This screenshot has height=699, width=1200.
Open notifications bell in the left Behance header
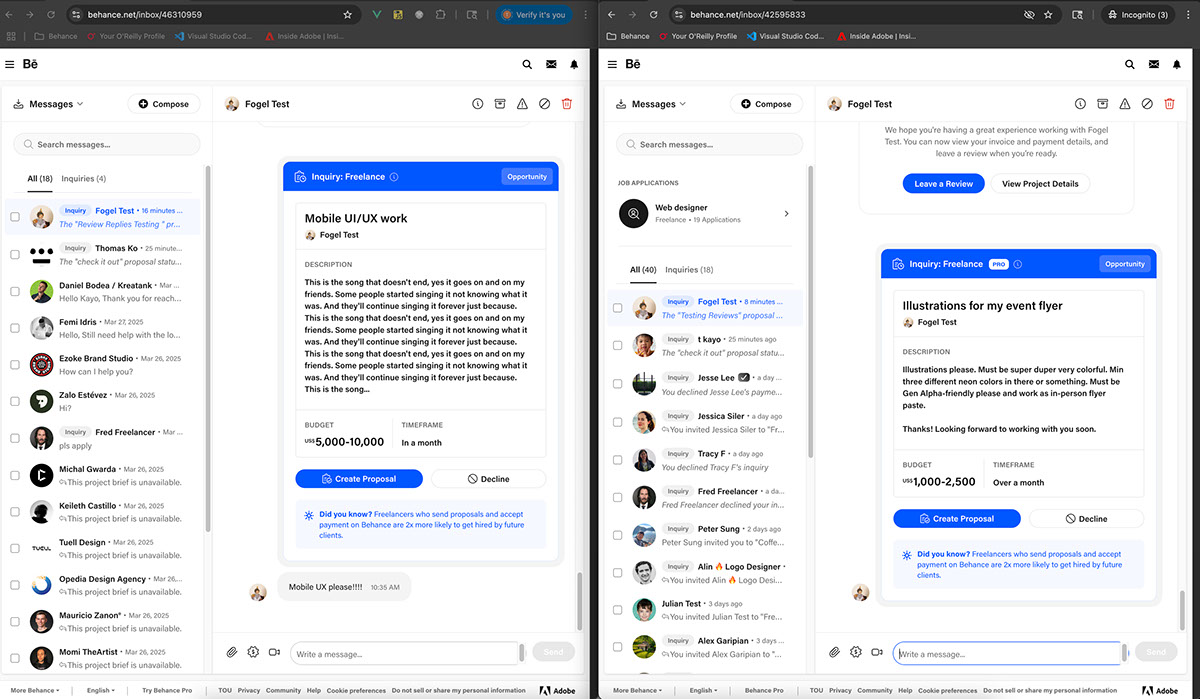(574, 64)
